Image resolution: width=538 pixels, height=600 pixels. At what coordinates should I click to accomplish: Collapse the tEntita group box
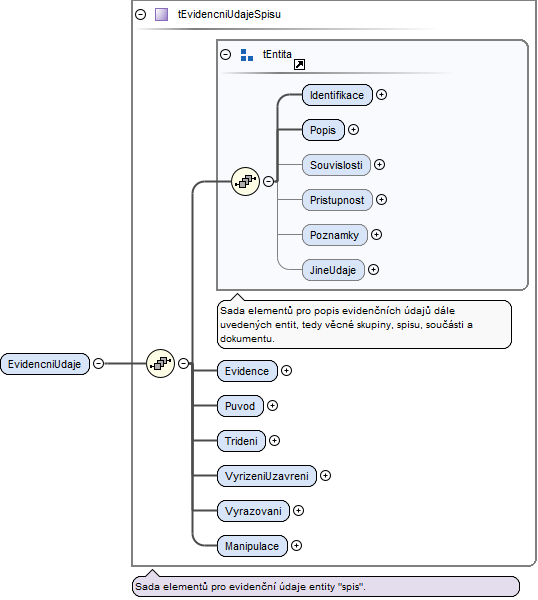coord(226,54)
